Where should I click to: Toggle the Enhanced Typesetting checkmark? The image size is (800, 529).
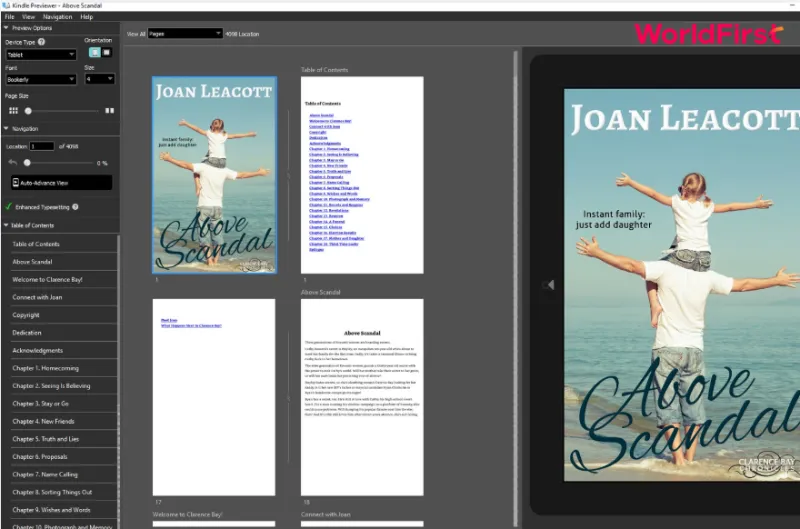[x=8, y=207]
